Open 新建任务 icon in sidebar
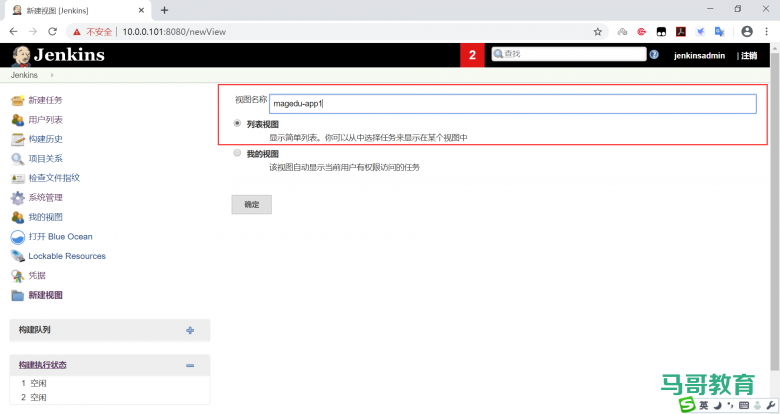The image size is (780, 414). pyautogui.click(x=17, y=101)
